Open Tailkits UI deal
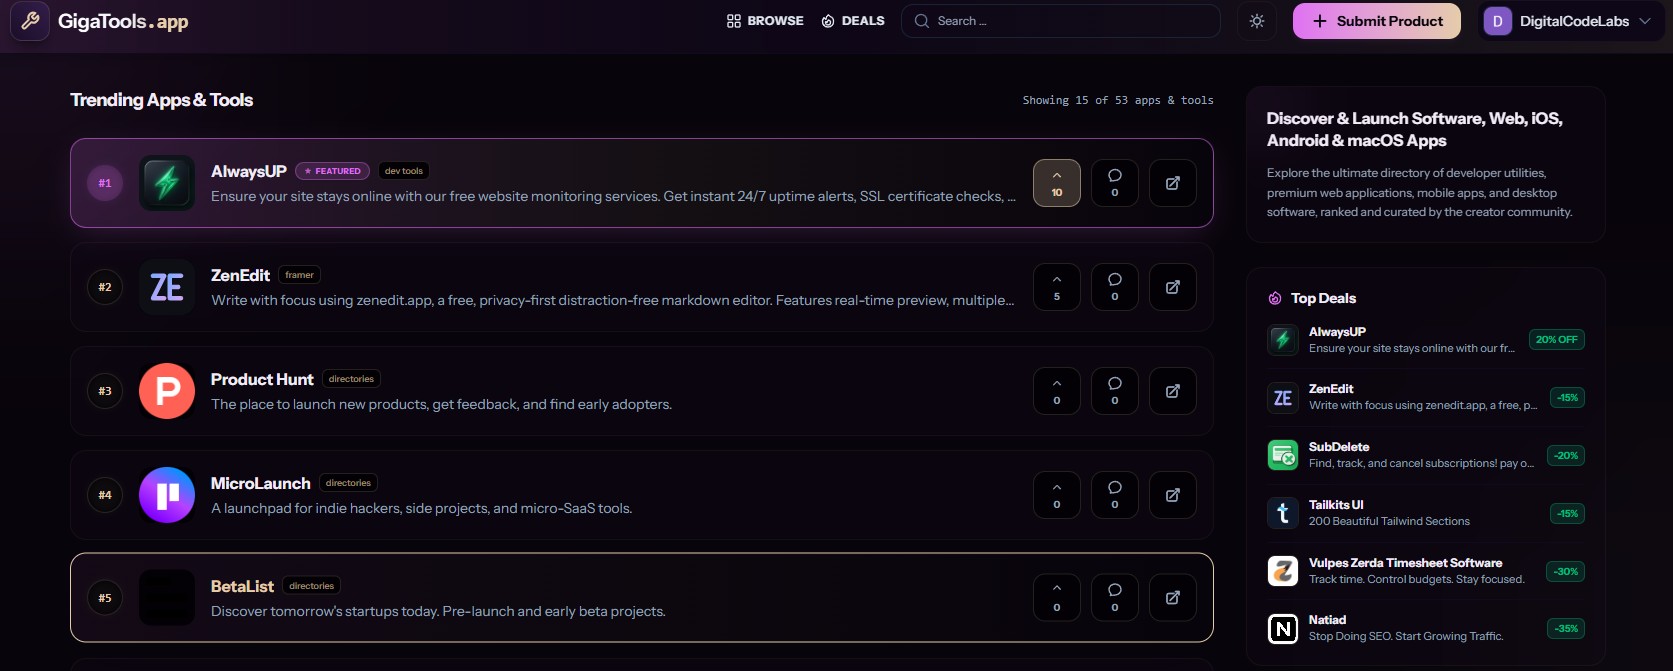Viewport: 1673px width, 671px height. point(1426,513)
